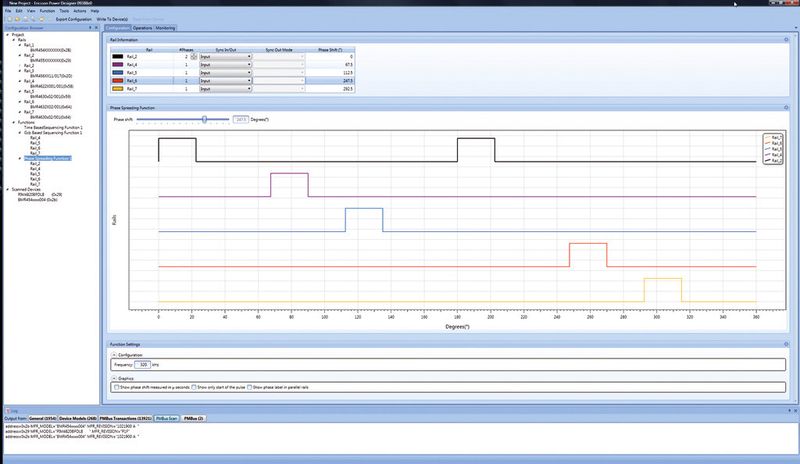Open the Edit menu

click(x=19, y=11)
